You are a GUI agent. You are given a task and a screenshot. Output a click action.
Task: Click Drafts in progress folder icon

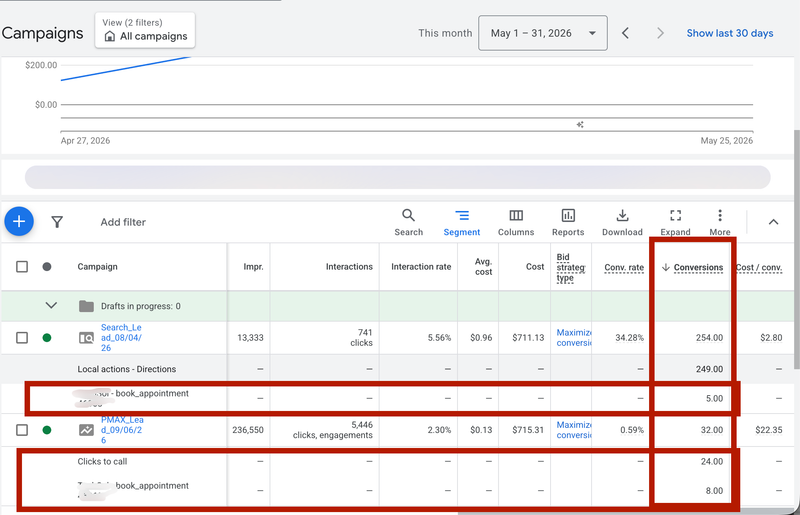86,306
